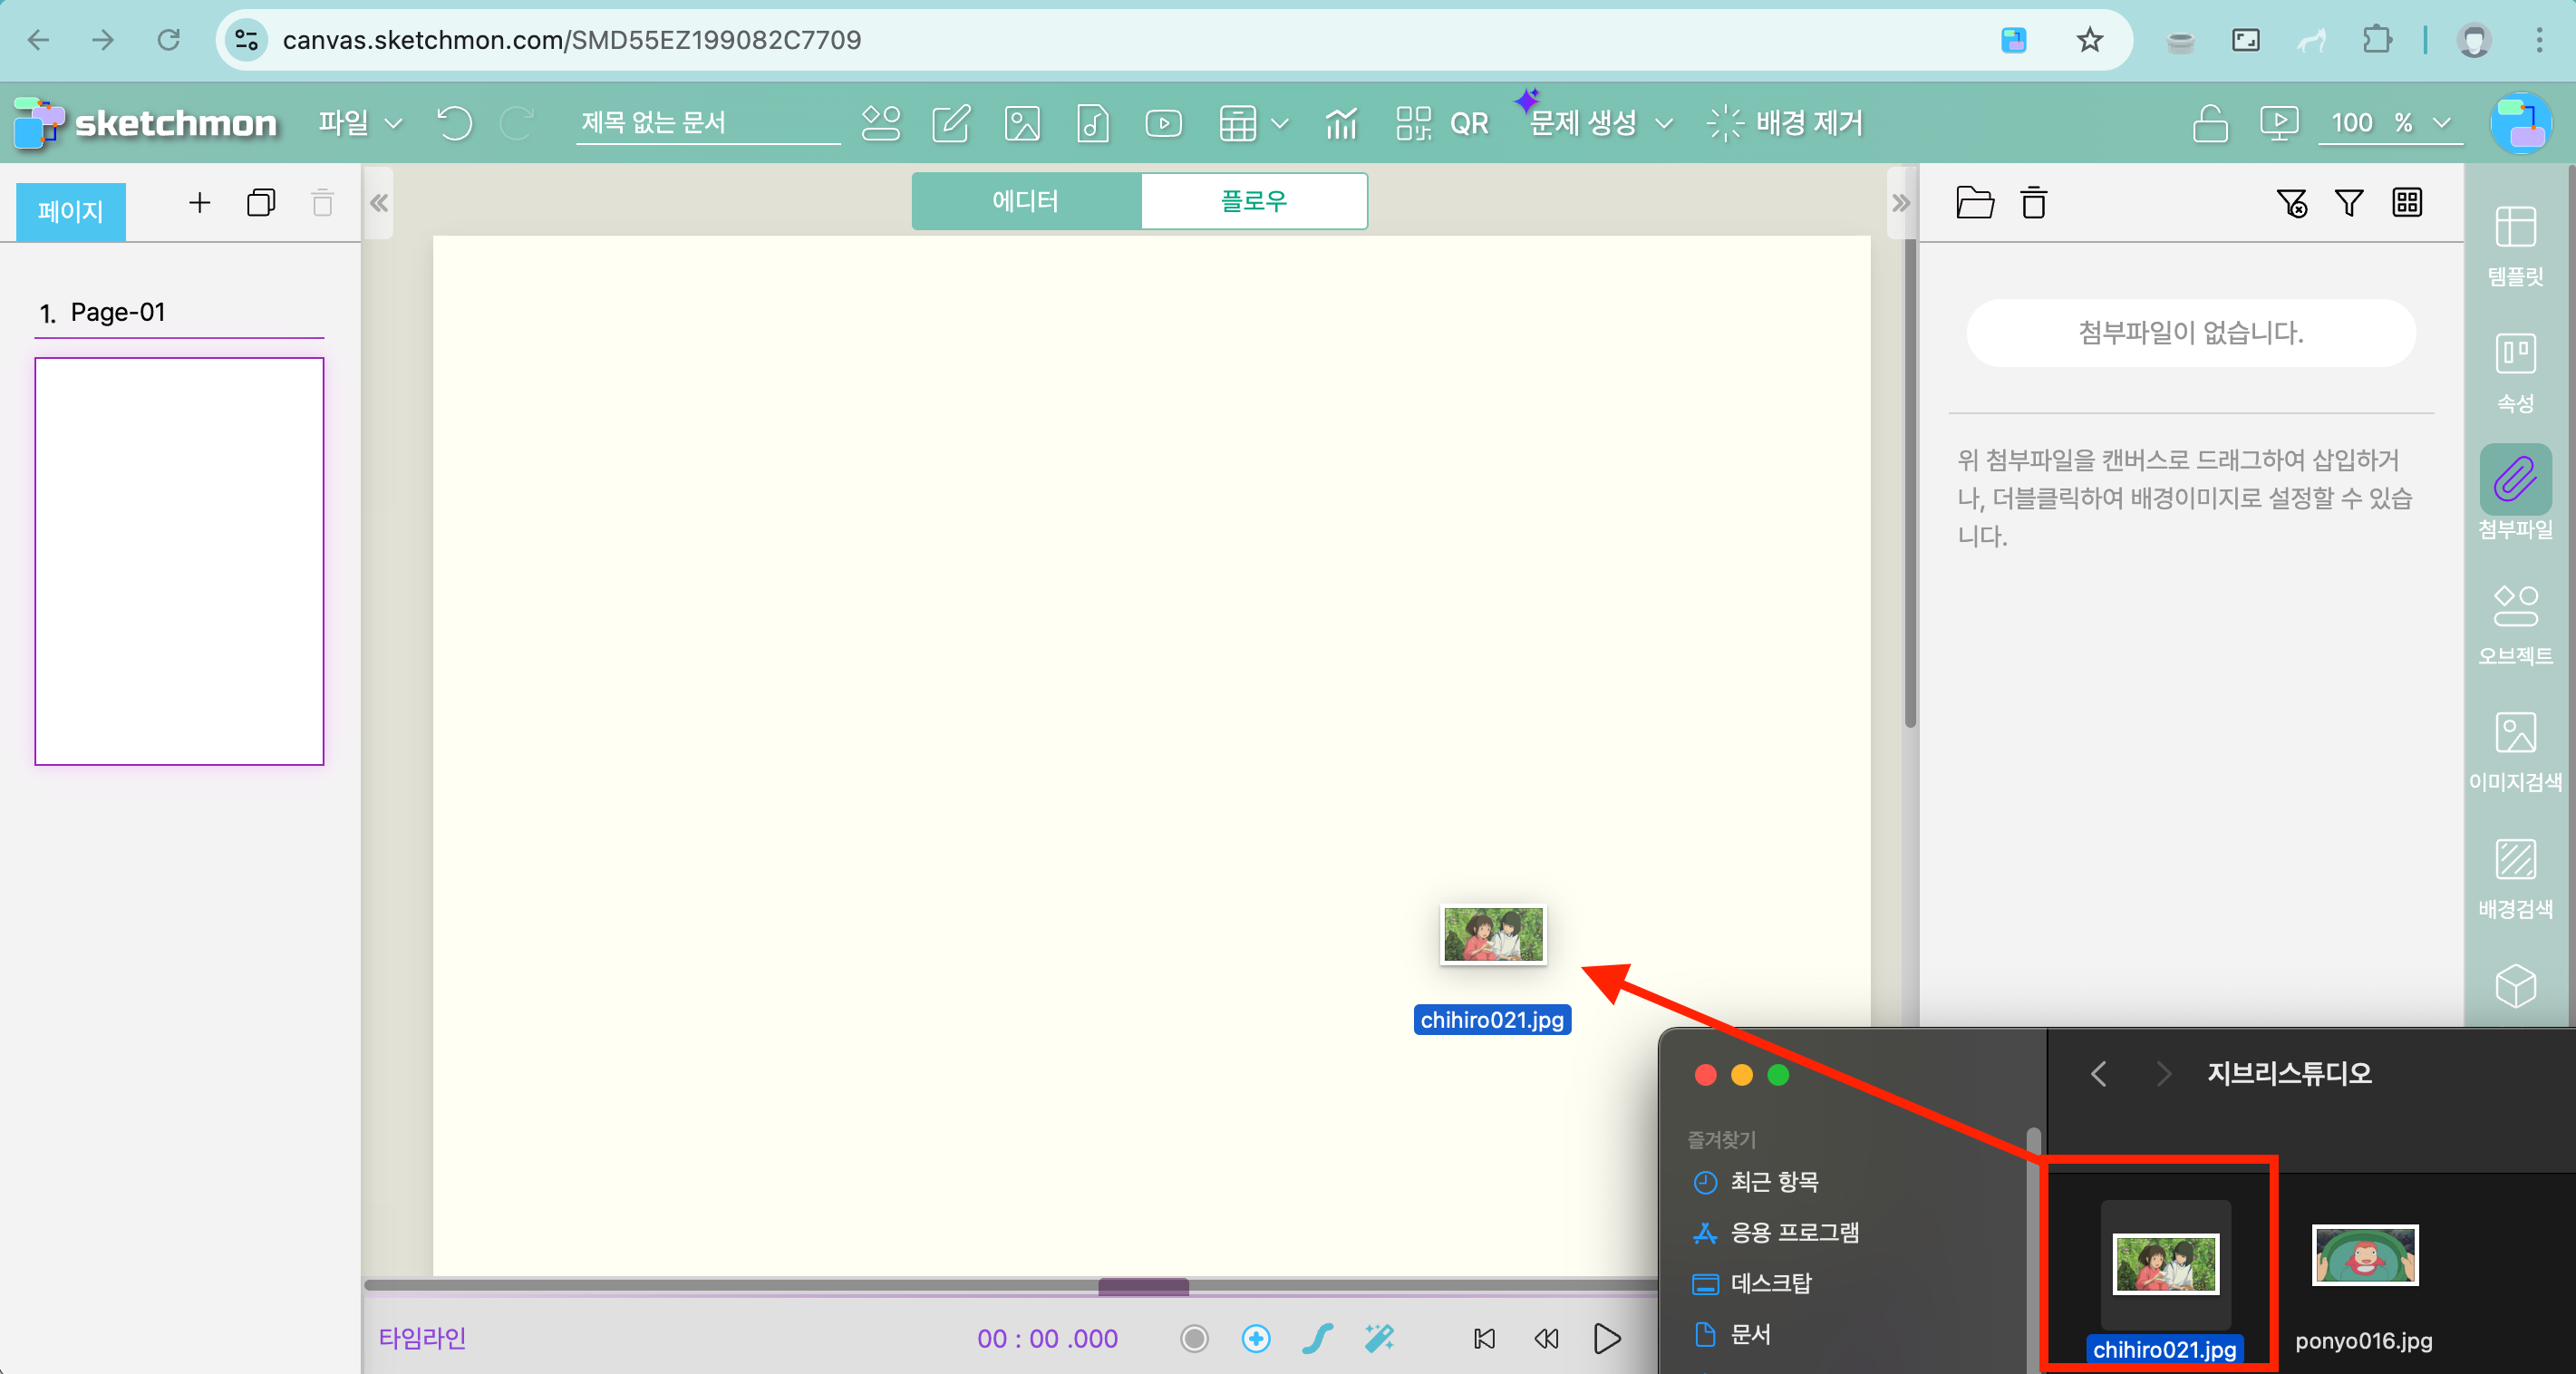Click the insert video toolbar icon
The image size is (2576, 1374).
[1163, 123]
